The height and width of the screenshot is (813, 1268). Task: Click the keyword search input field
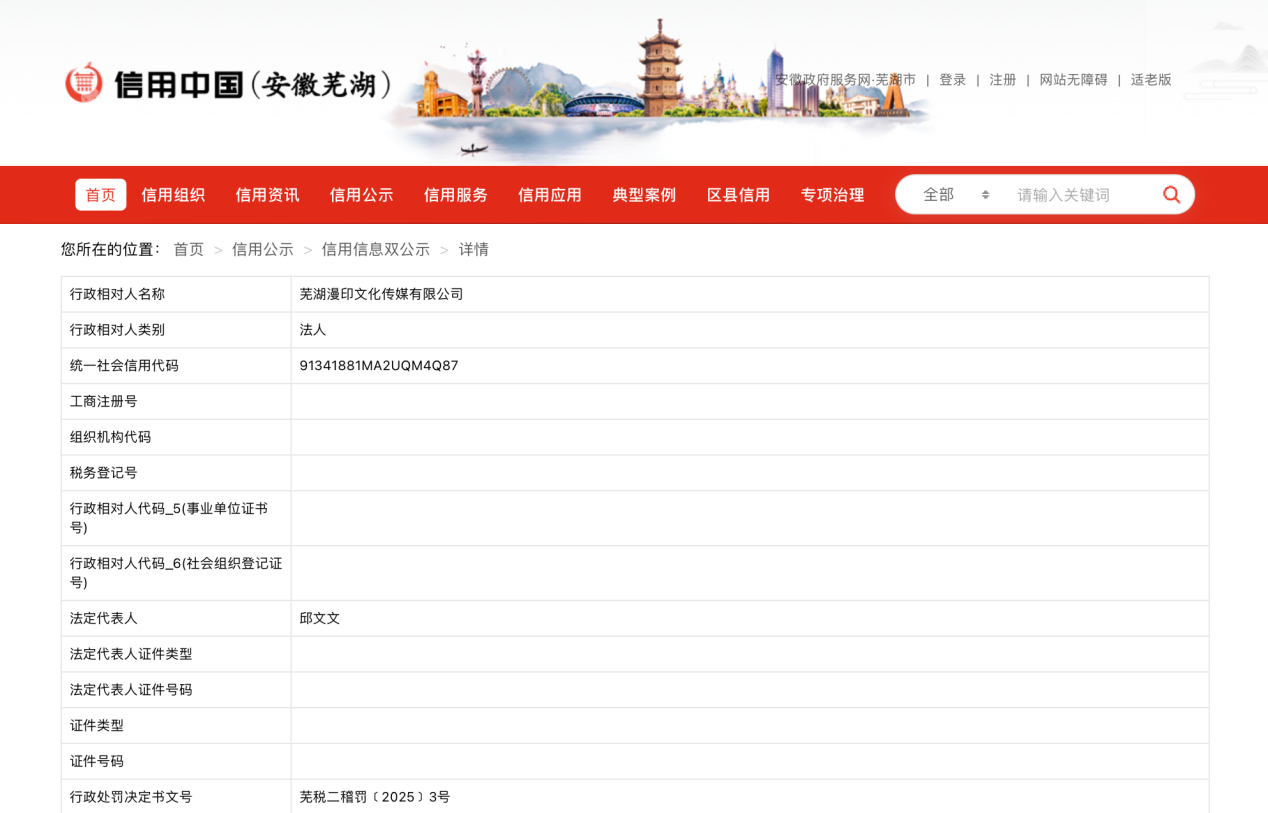click(1080, 195)
